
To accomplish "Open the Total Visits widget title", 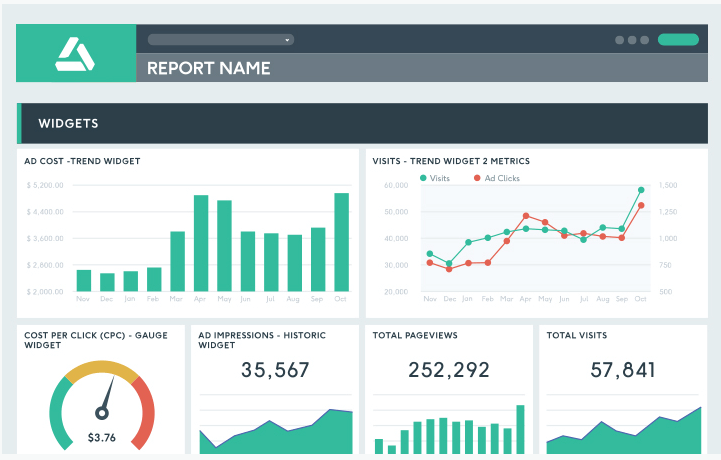I will [577, 335].
